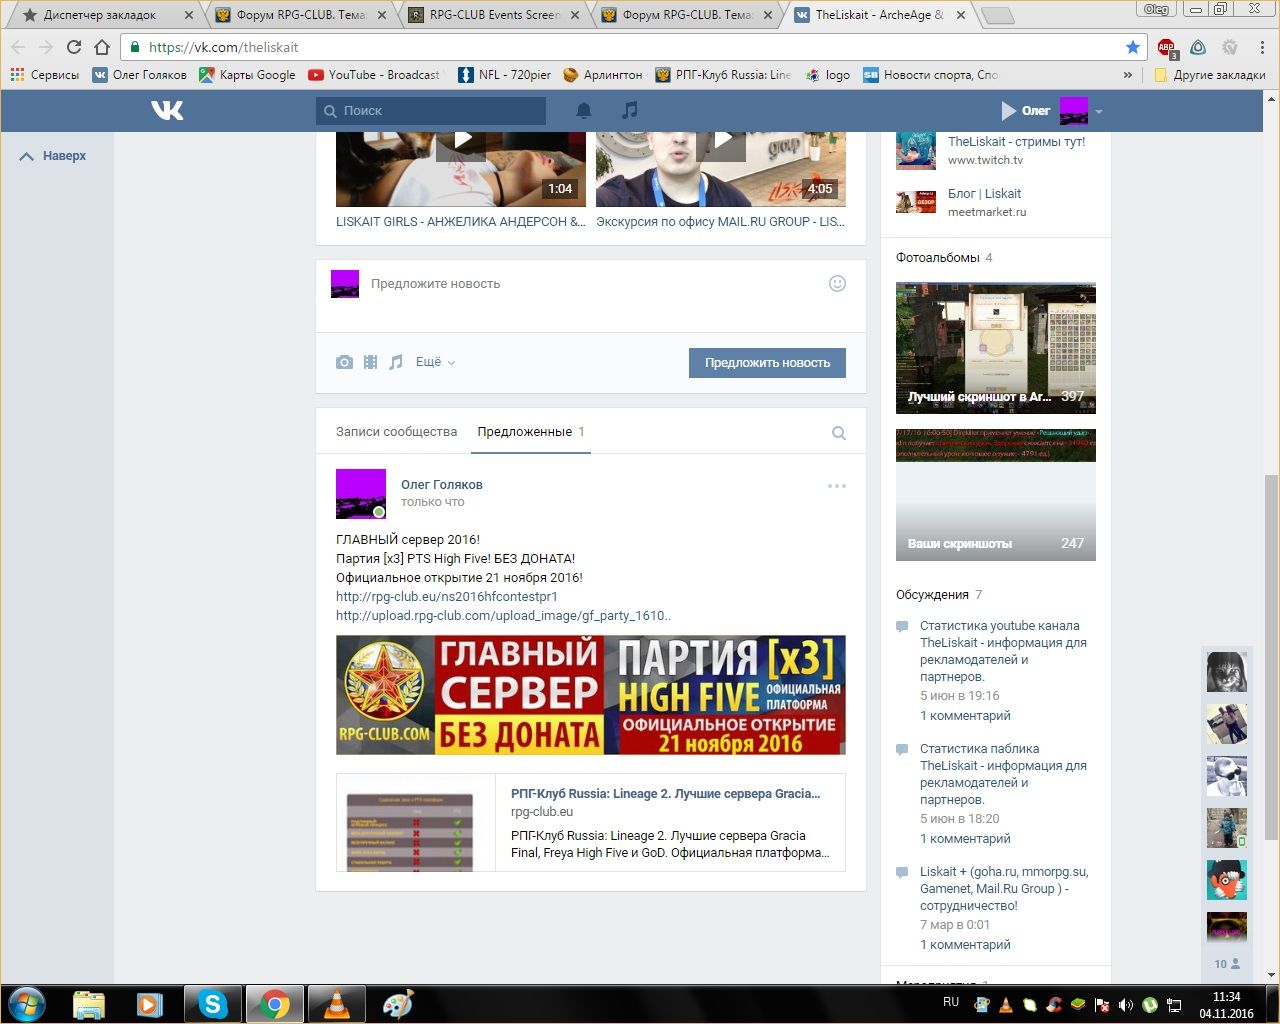Image resolution: width=1280 pixels, height=1024 pixels.
Task: Open the Windows Start menu
Action: [x=27, y=1004]
